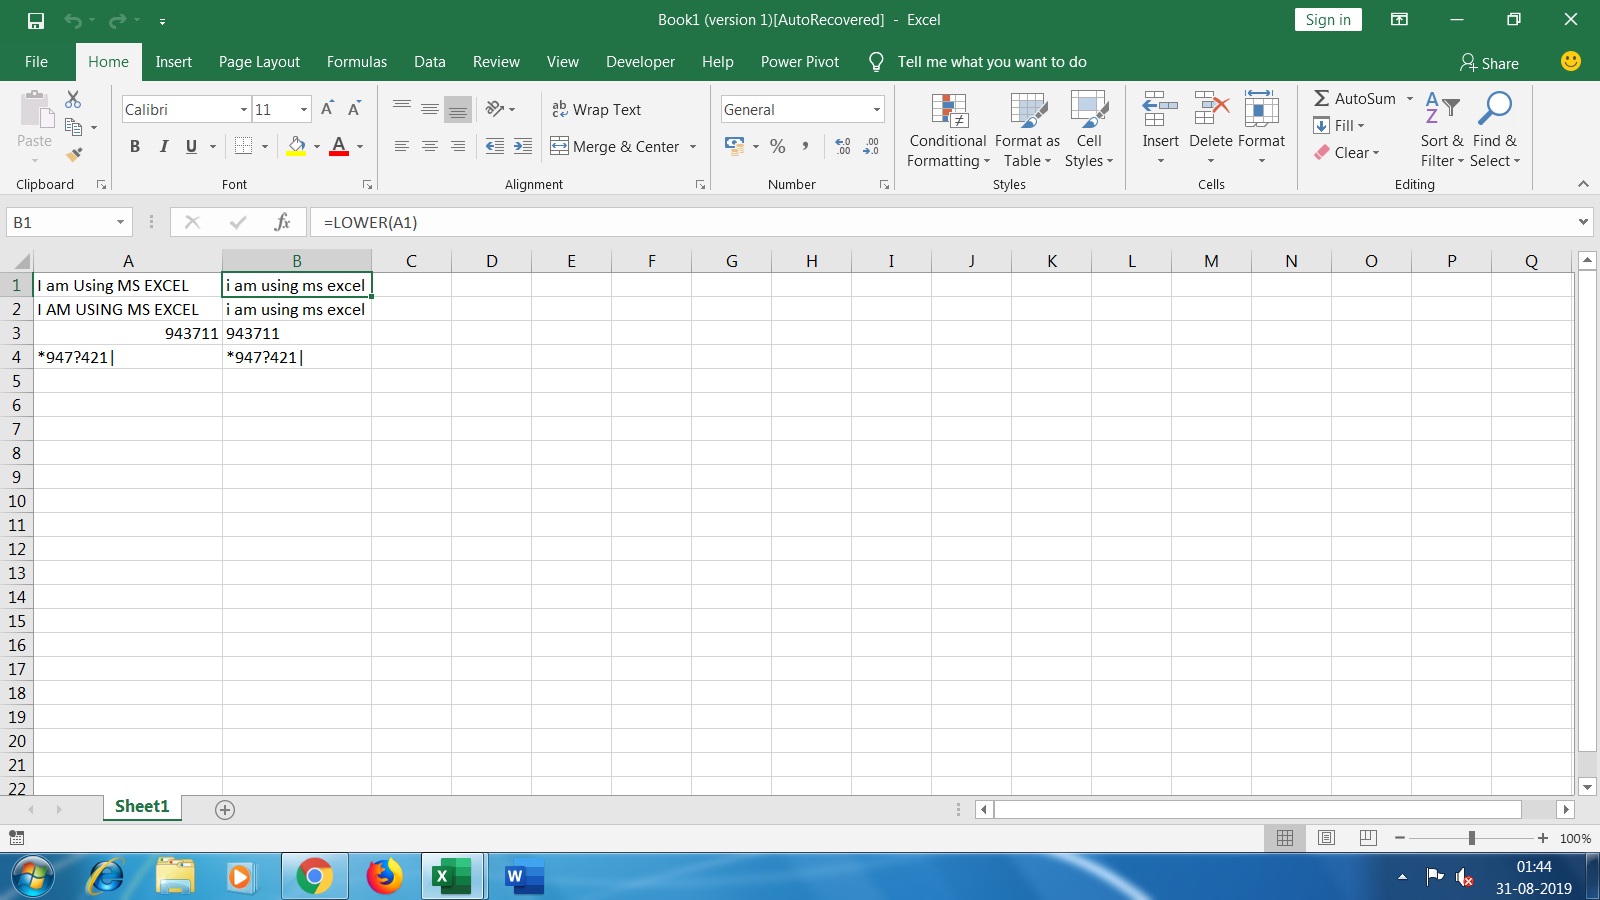Click the Comma Style icon

806,146
